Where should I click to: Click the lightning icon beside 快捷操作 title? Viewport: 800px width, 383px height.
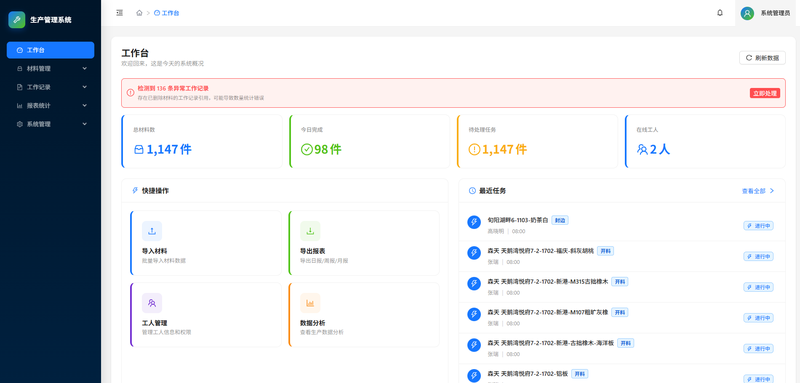coord(135,190)
